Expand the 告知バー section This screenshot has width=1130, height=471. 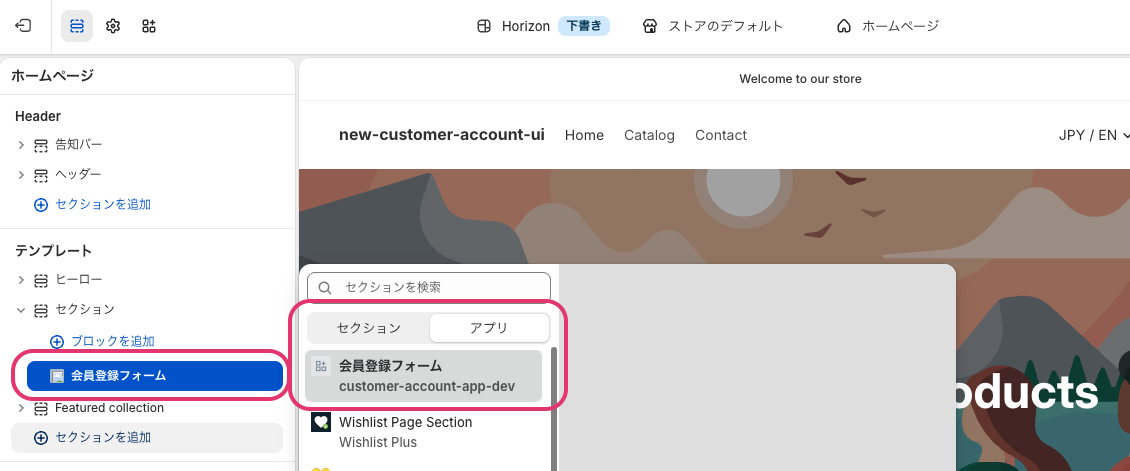coord(21,145)
